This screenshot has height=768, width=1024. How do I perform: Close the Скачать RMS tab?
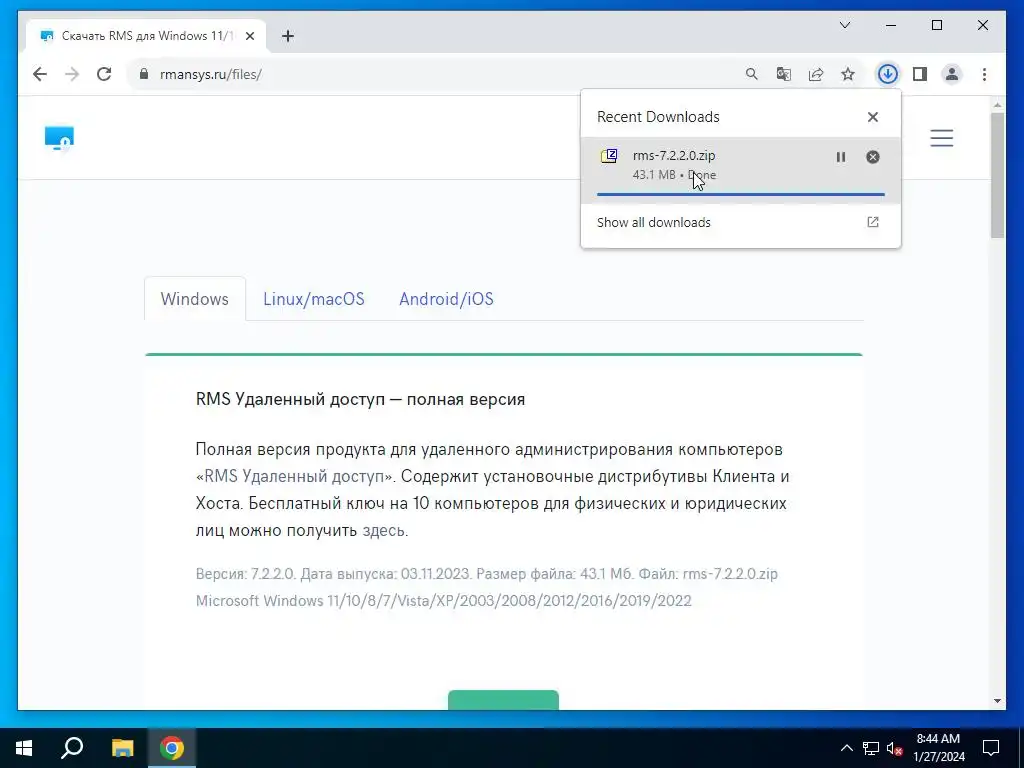(x=249, y=36)
